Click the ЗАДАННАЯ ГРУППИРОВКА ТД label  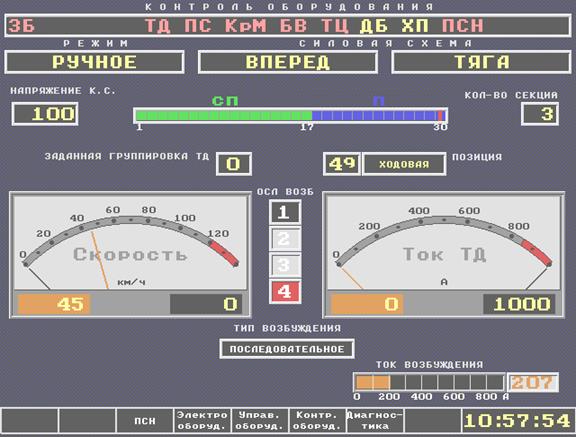pos(127,156)
